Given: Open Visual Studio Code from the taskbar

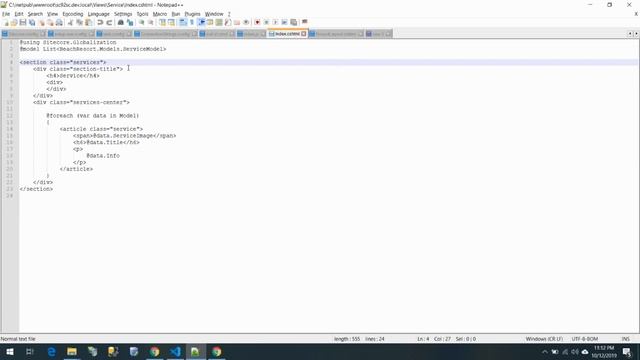Looking at the screenshot, I should [x=175, y=352].
